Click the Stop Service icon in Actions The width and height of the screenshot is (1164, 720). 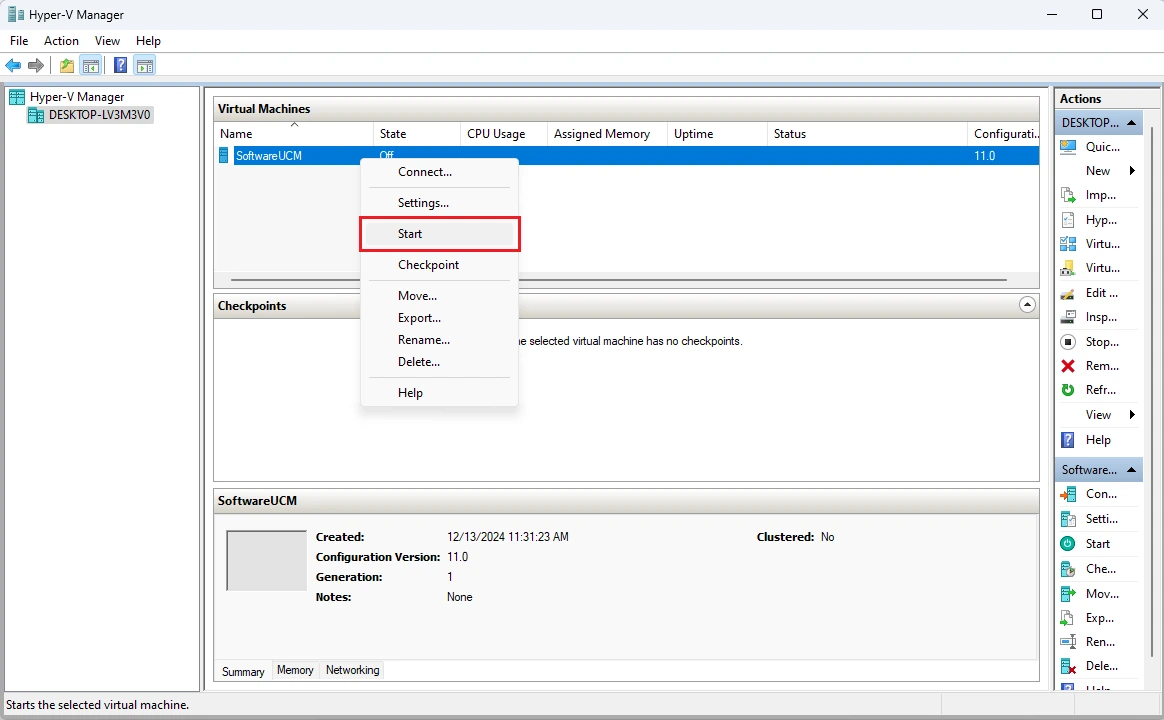(x=1067, y=341)
